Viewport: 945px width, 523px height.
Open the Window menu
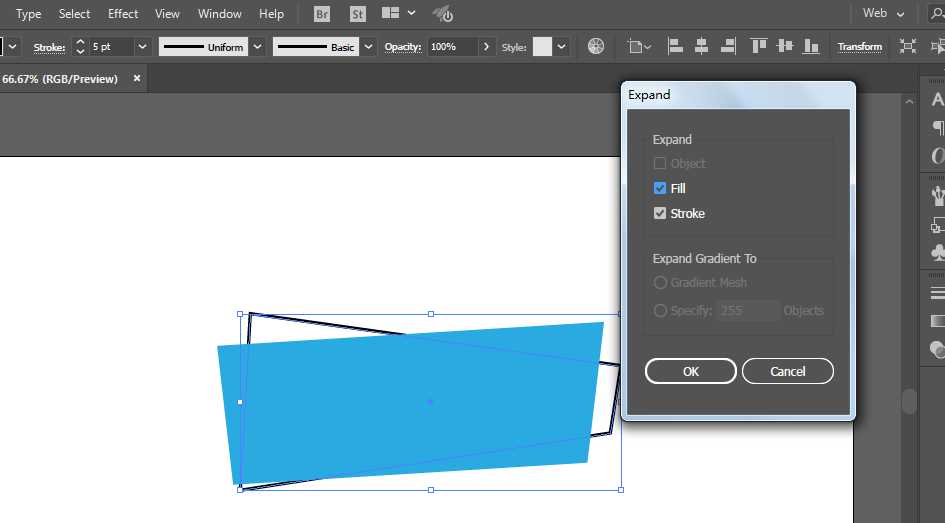click(219, 13)
